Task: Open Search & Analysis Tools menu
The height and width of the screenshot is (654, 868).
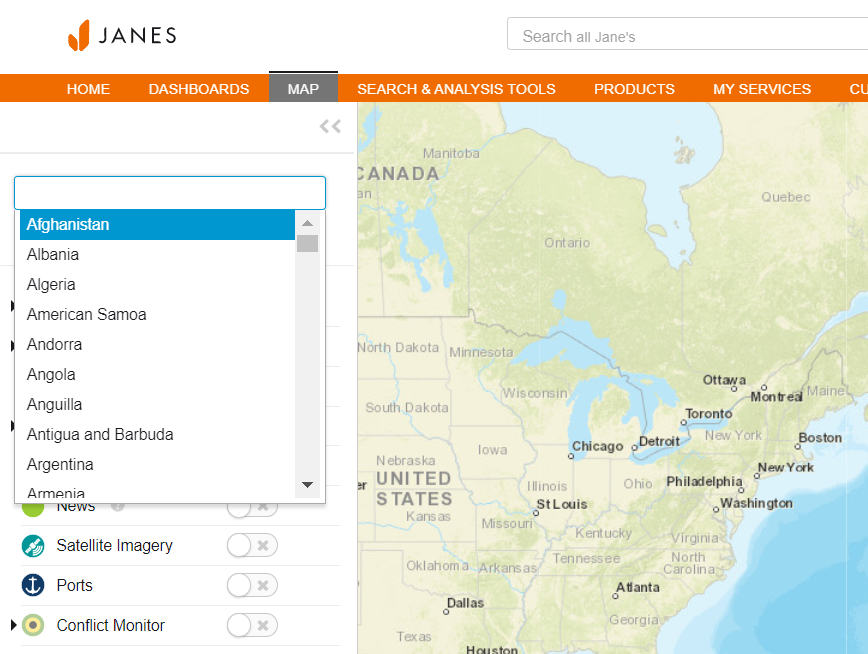Action: click(x=456, y=89)
